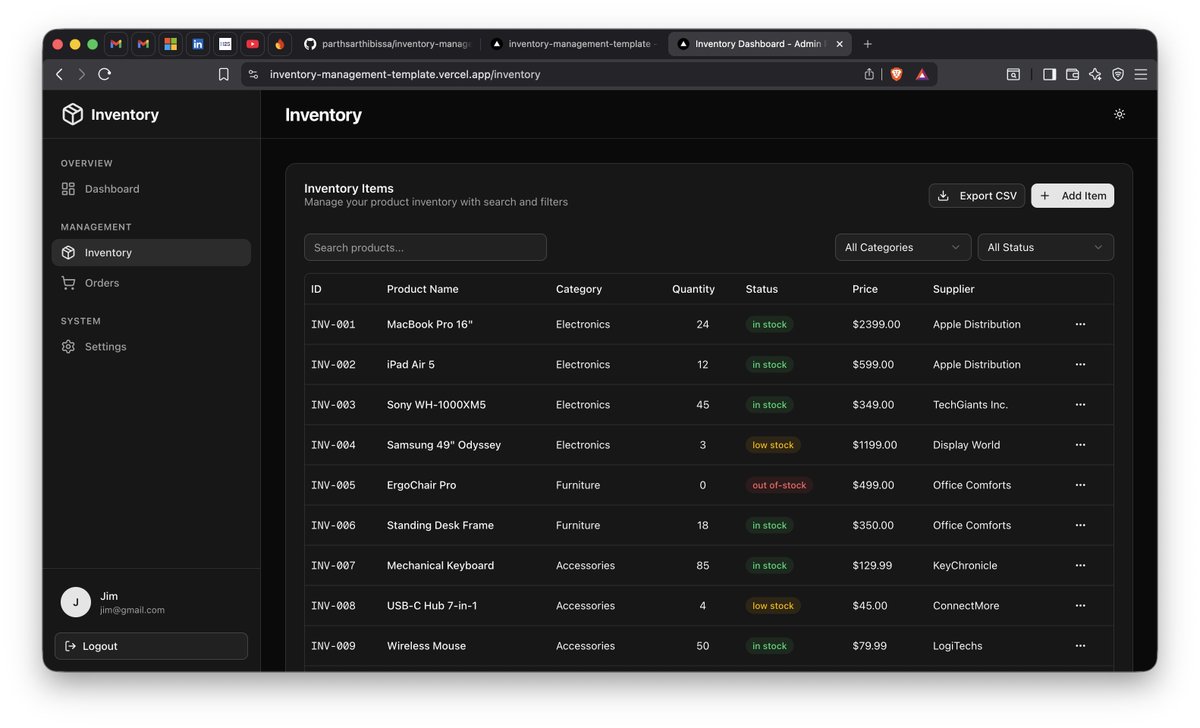The height and width of the screenshot is (728, 1200).
Task: Close the Inventory Dashboard tab
Action: click(x=840, y=44)
